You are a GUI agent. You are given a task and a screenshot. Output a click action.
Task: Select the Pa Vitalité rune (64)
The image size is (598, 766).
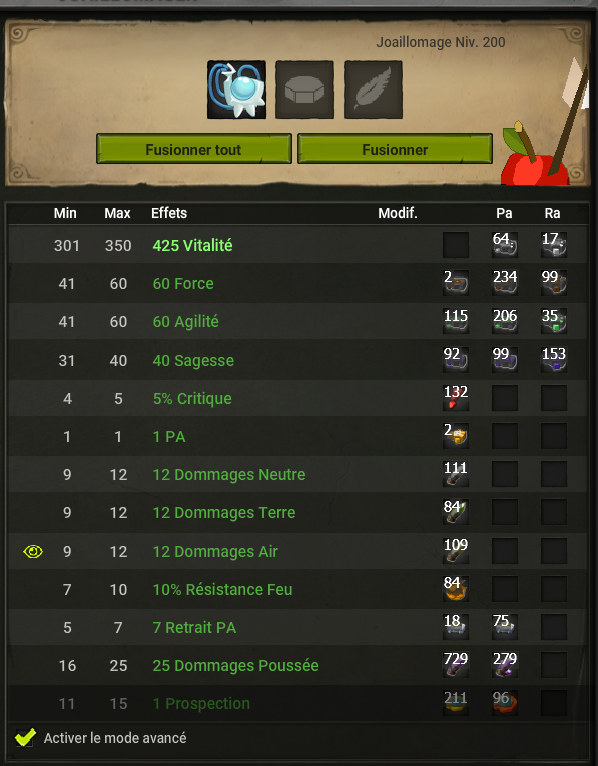(505, 245)
